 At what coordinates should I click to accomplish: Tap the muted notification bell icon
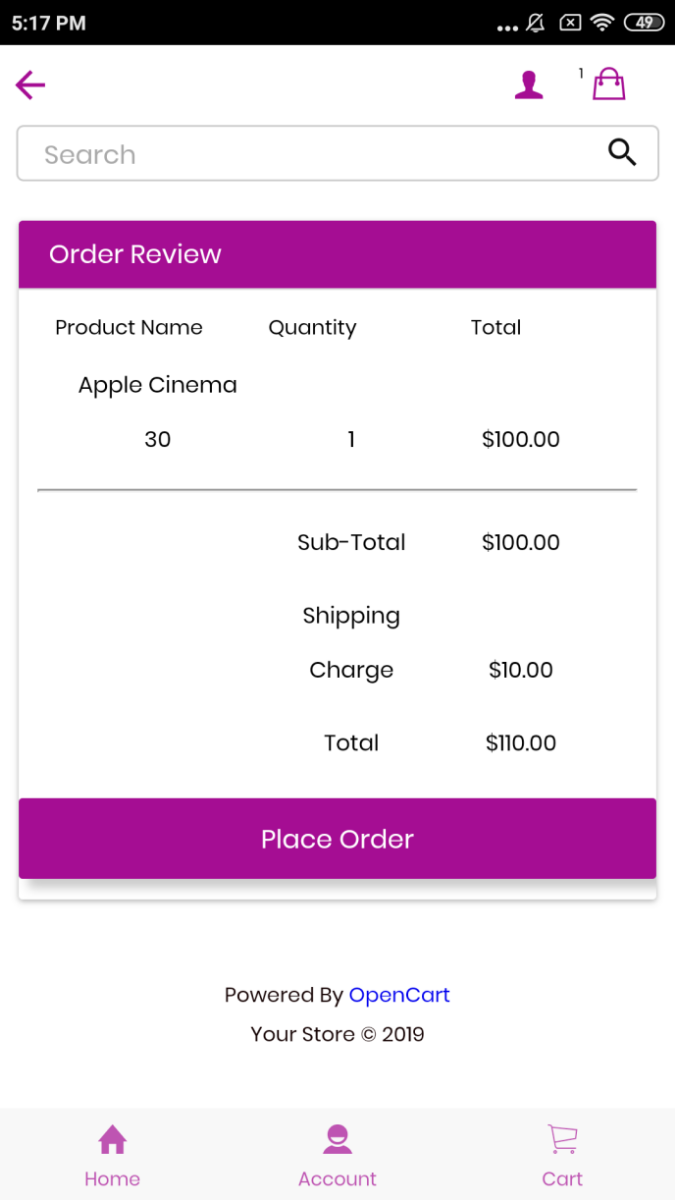(x=536, y=22)
